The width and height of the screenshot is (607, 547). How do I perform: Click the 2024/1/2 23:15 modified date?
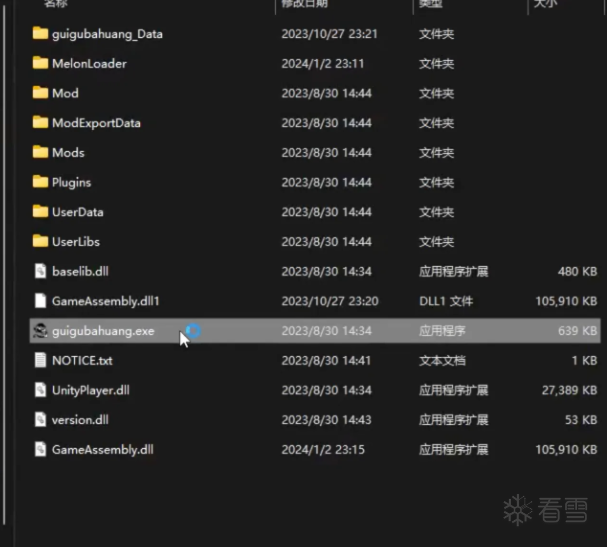[x=323, y=449]
